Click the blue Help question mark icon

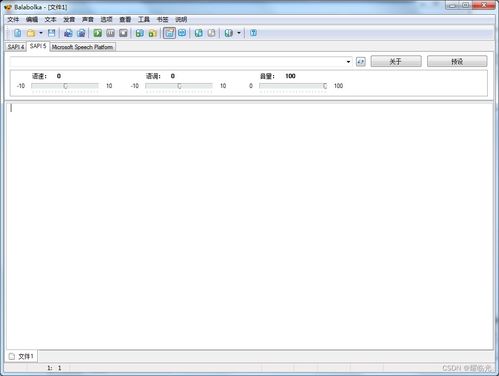(x=253, y=33)
